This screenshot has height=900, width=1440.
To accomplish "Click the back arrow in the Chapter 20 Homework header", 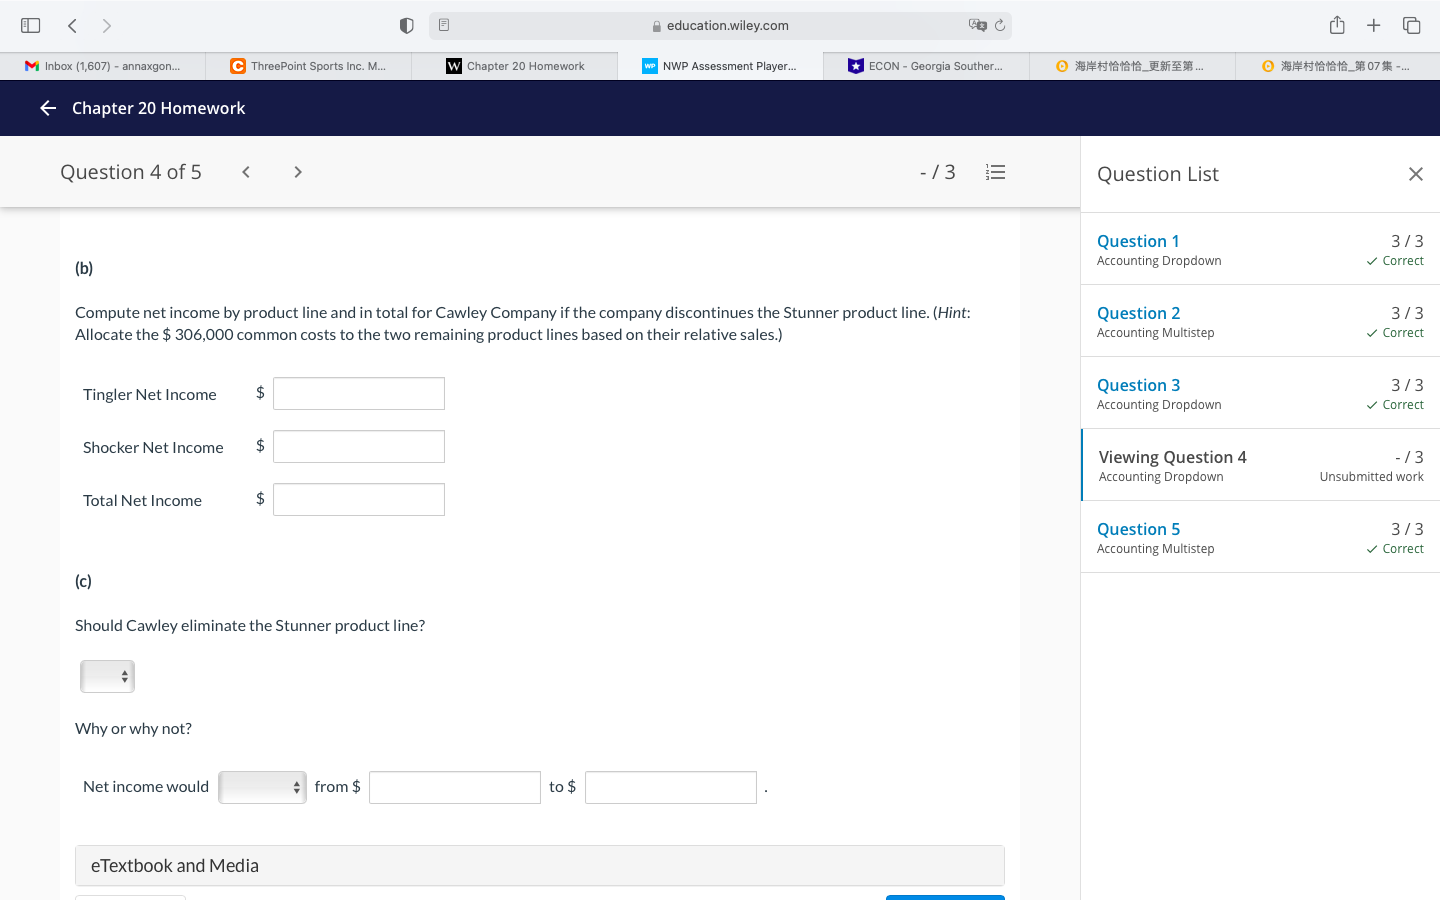I will point(47,108).
